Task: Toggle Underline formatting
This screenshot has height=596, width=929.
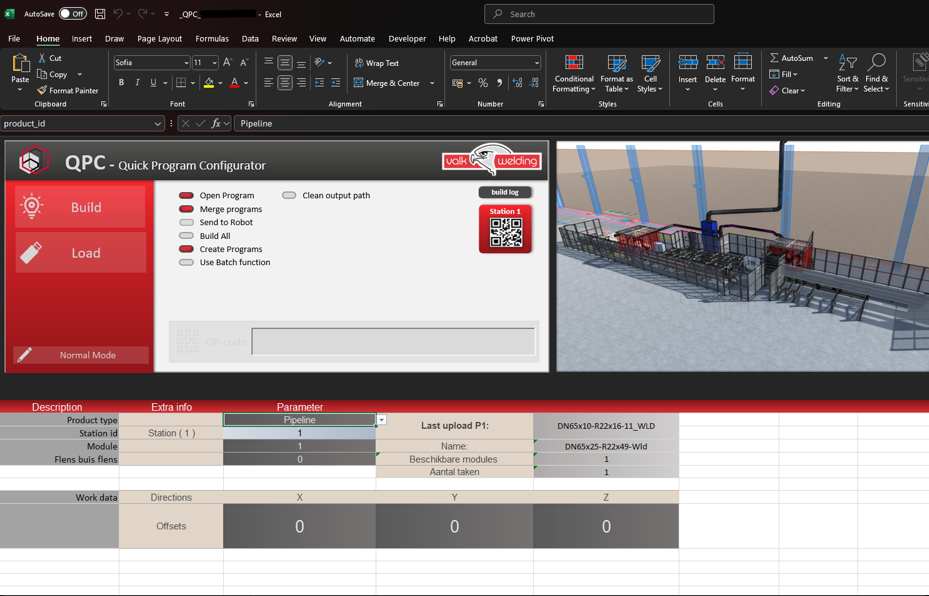Action: (153, 83)
